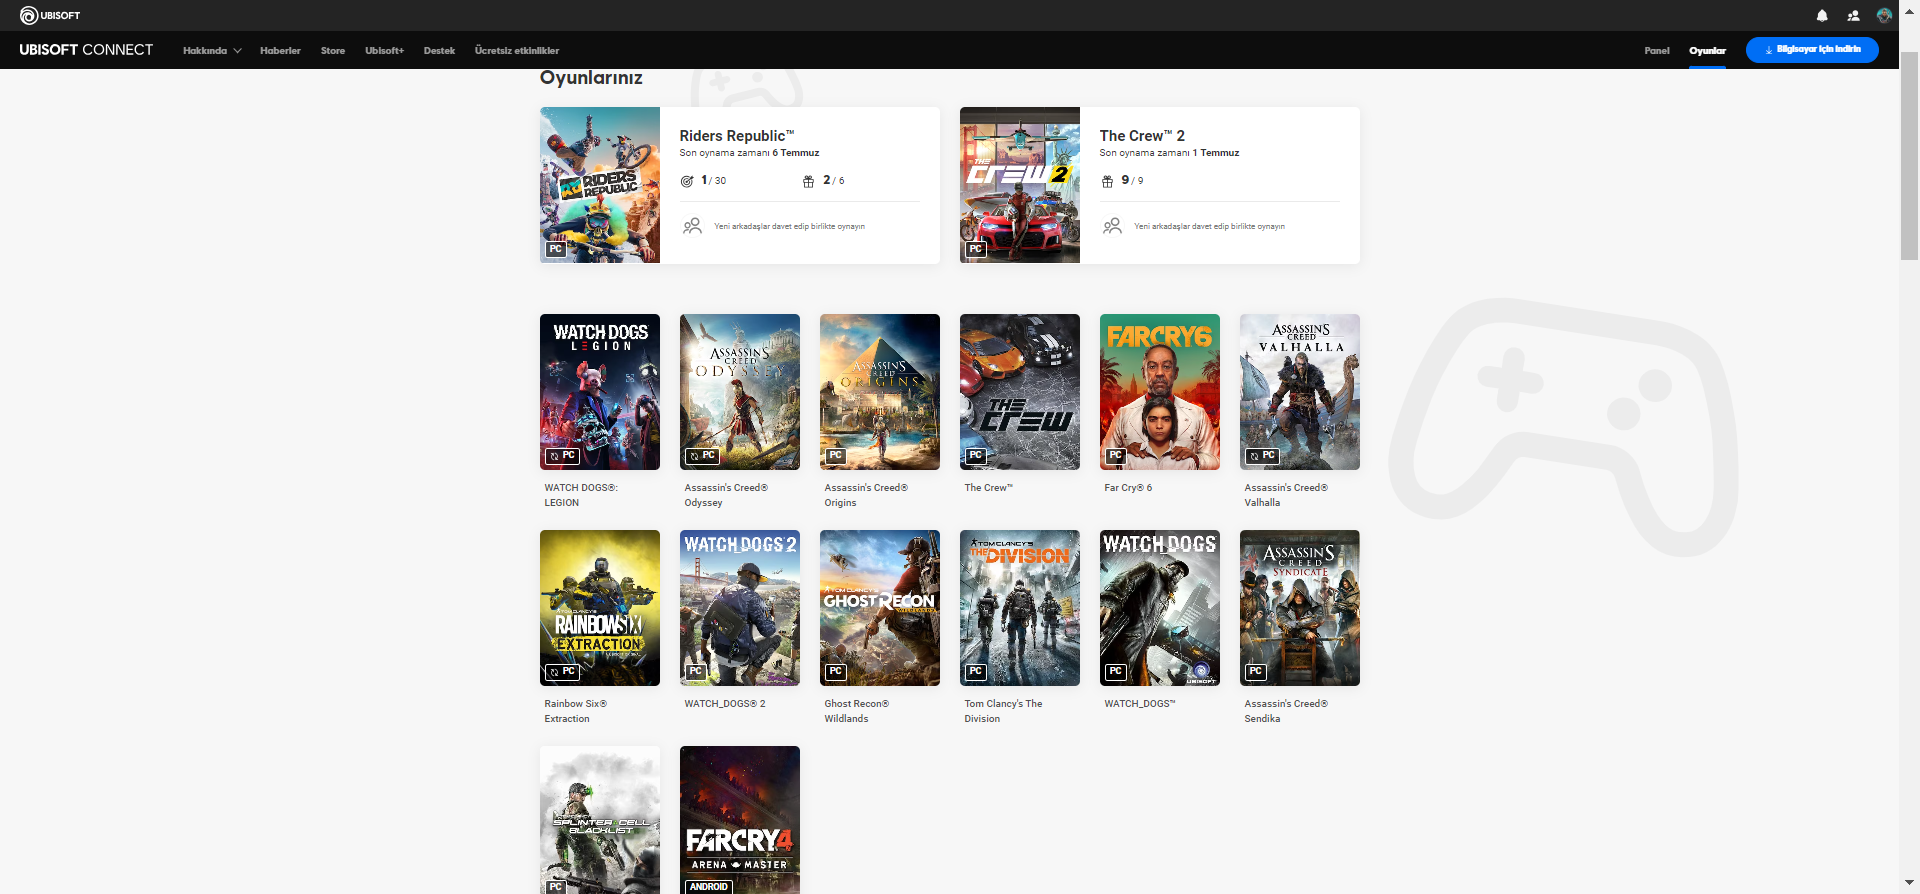Open the Assassin's Creed Origins cover
Viewport: 1920px width, 894px height.
click(x=880, y=392)
